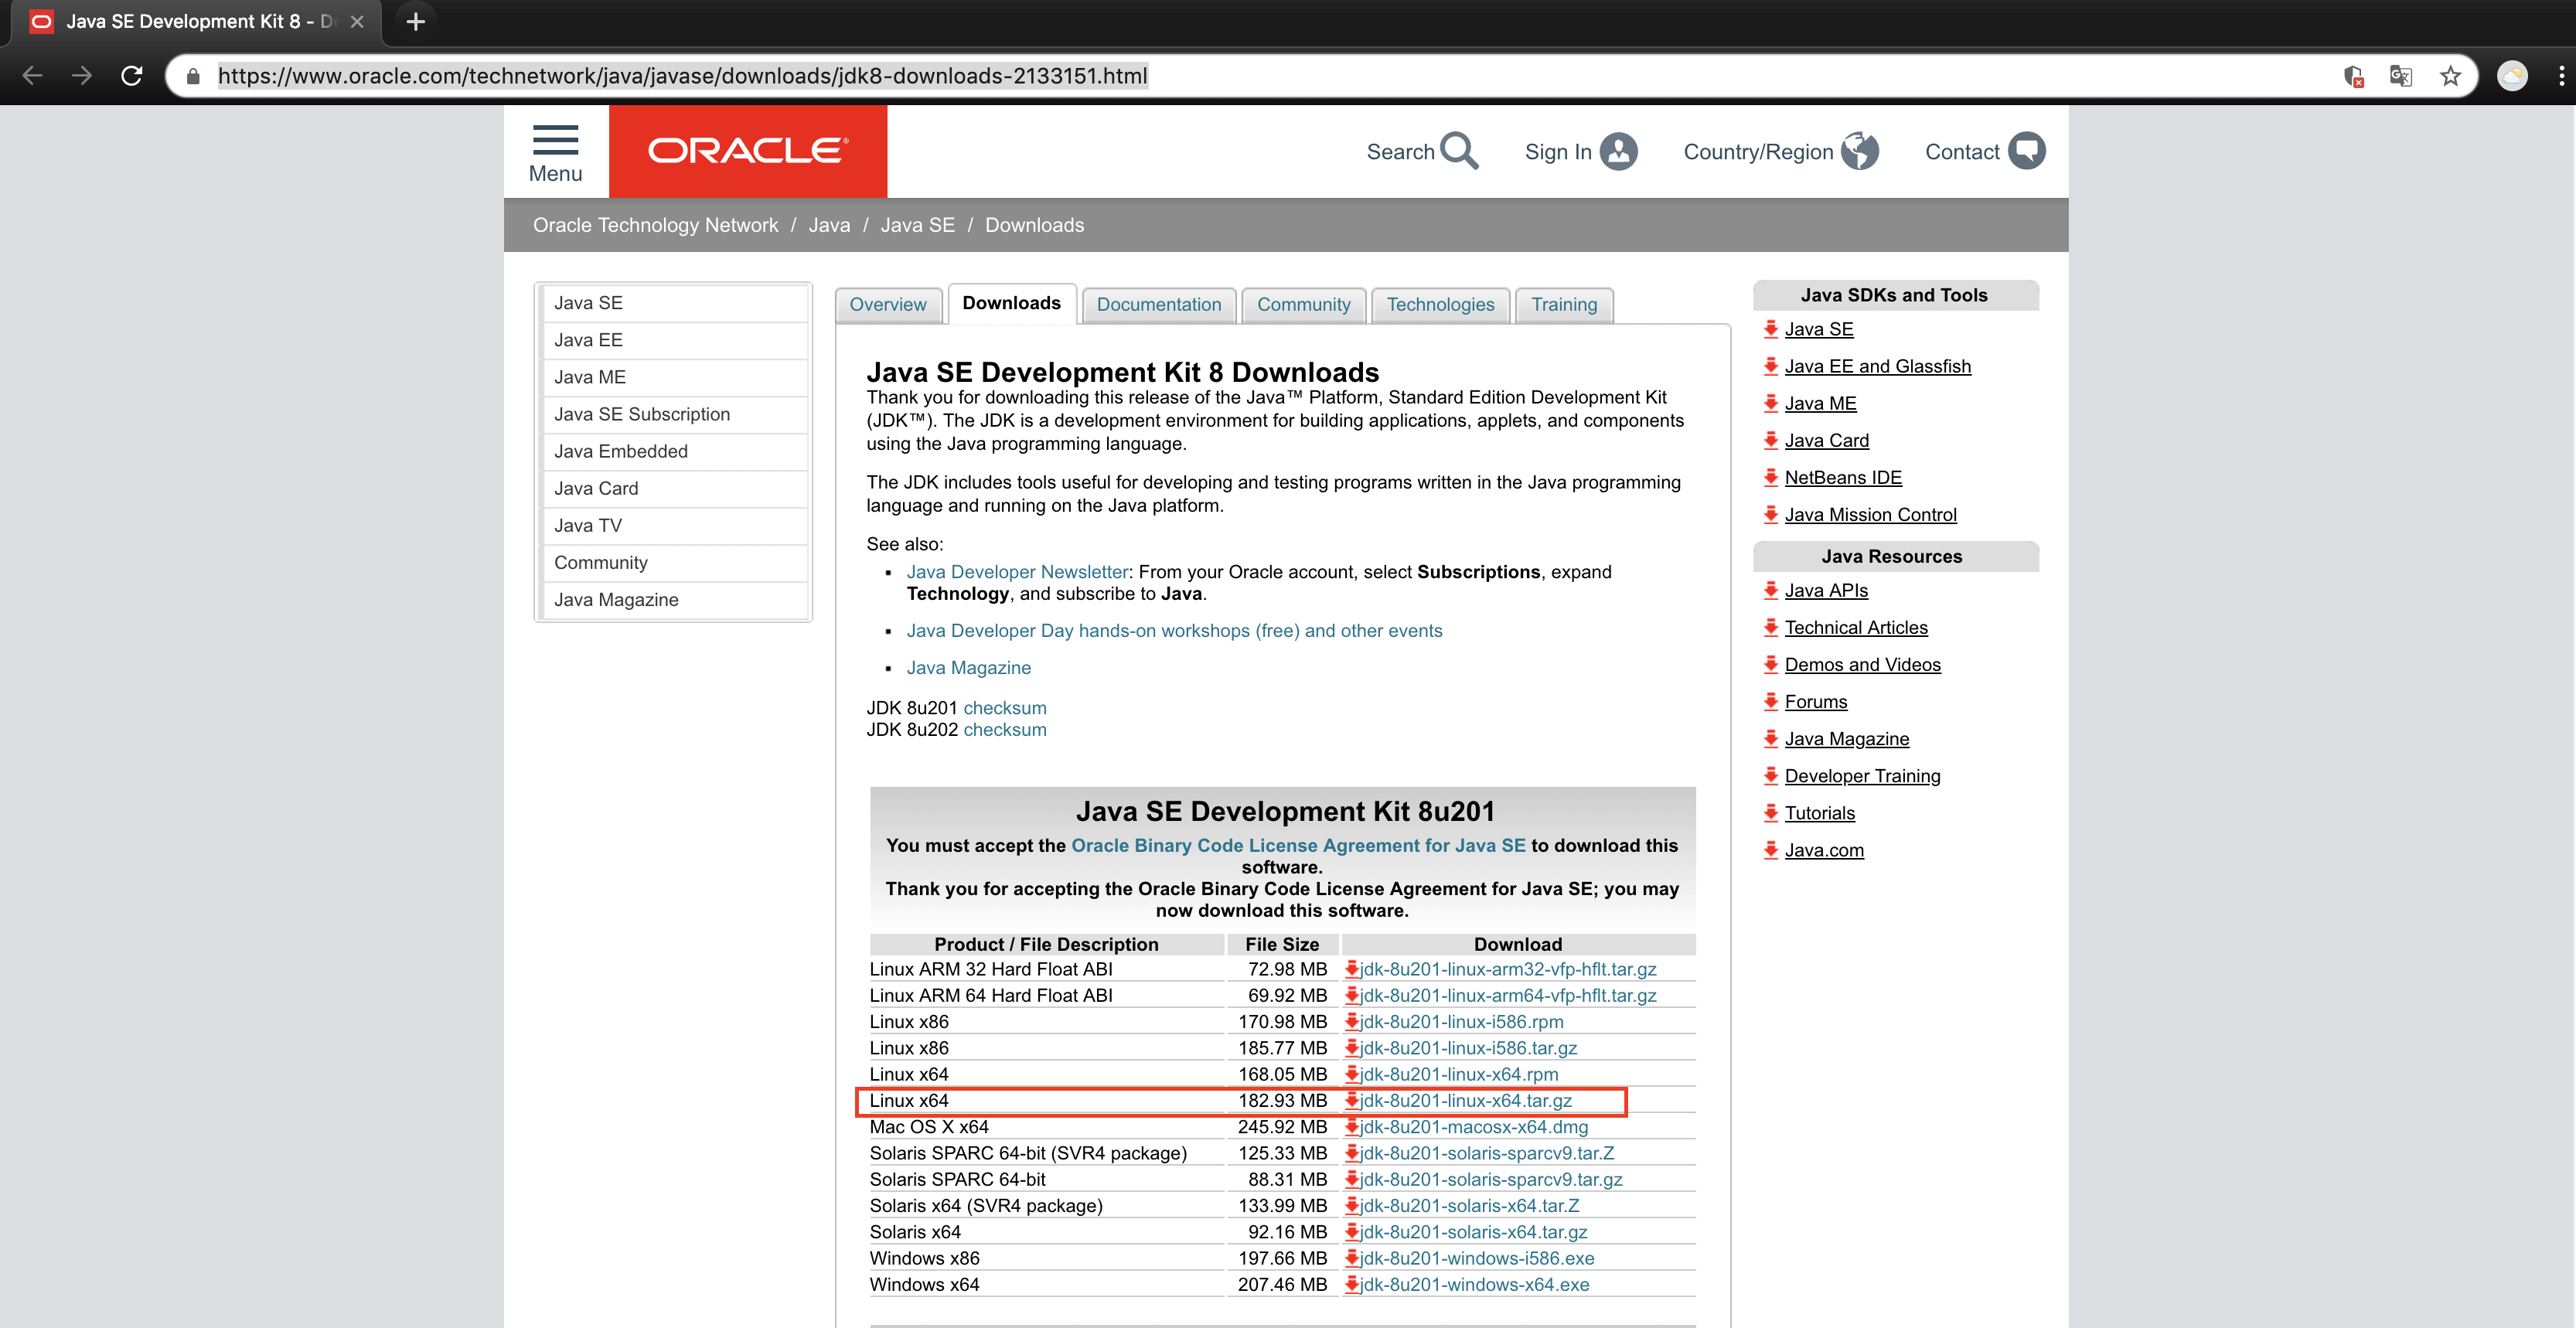Open Technical Articles link
The height and width of the screenshot is (1328, 2576).
[1856, 627]
